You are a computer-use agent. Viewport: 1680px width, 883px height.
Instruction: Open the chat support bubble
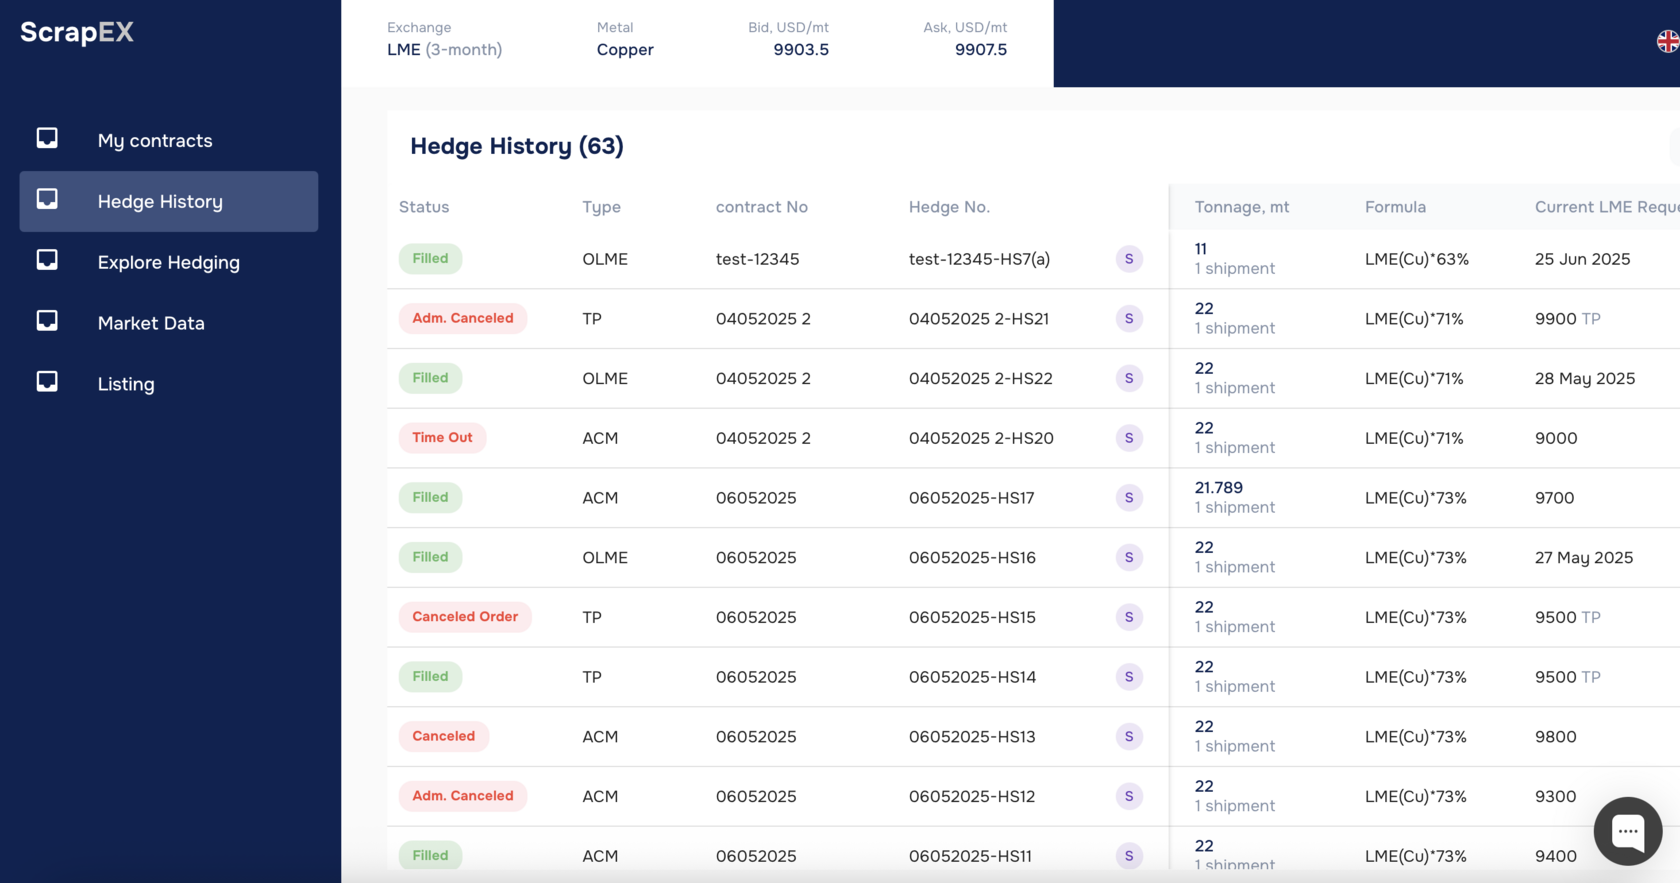pos(1627,830)
